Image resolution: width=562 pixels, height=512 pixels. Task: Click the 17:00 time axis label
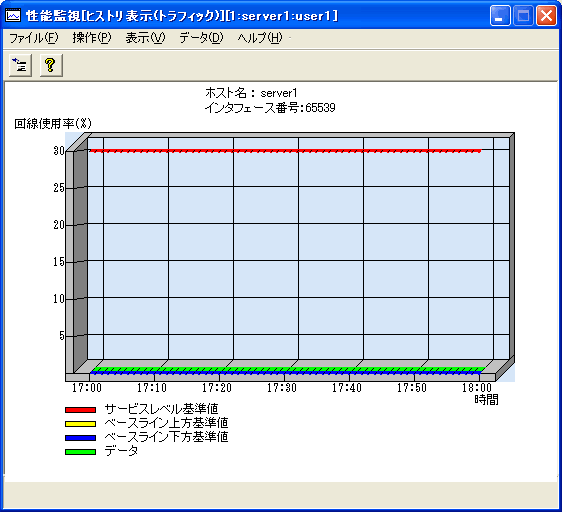pyautogui.click(x=87, y=388)
